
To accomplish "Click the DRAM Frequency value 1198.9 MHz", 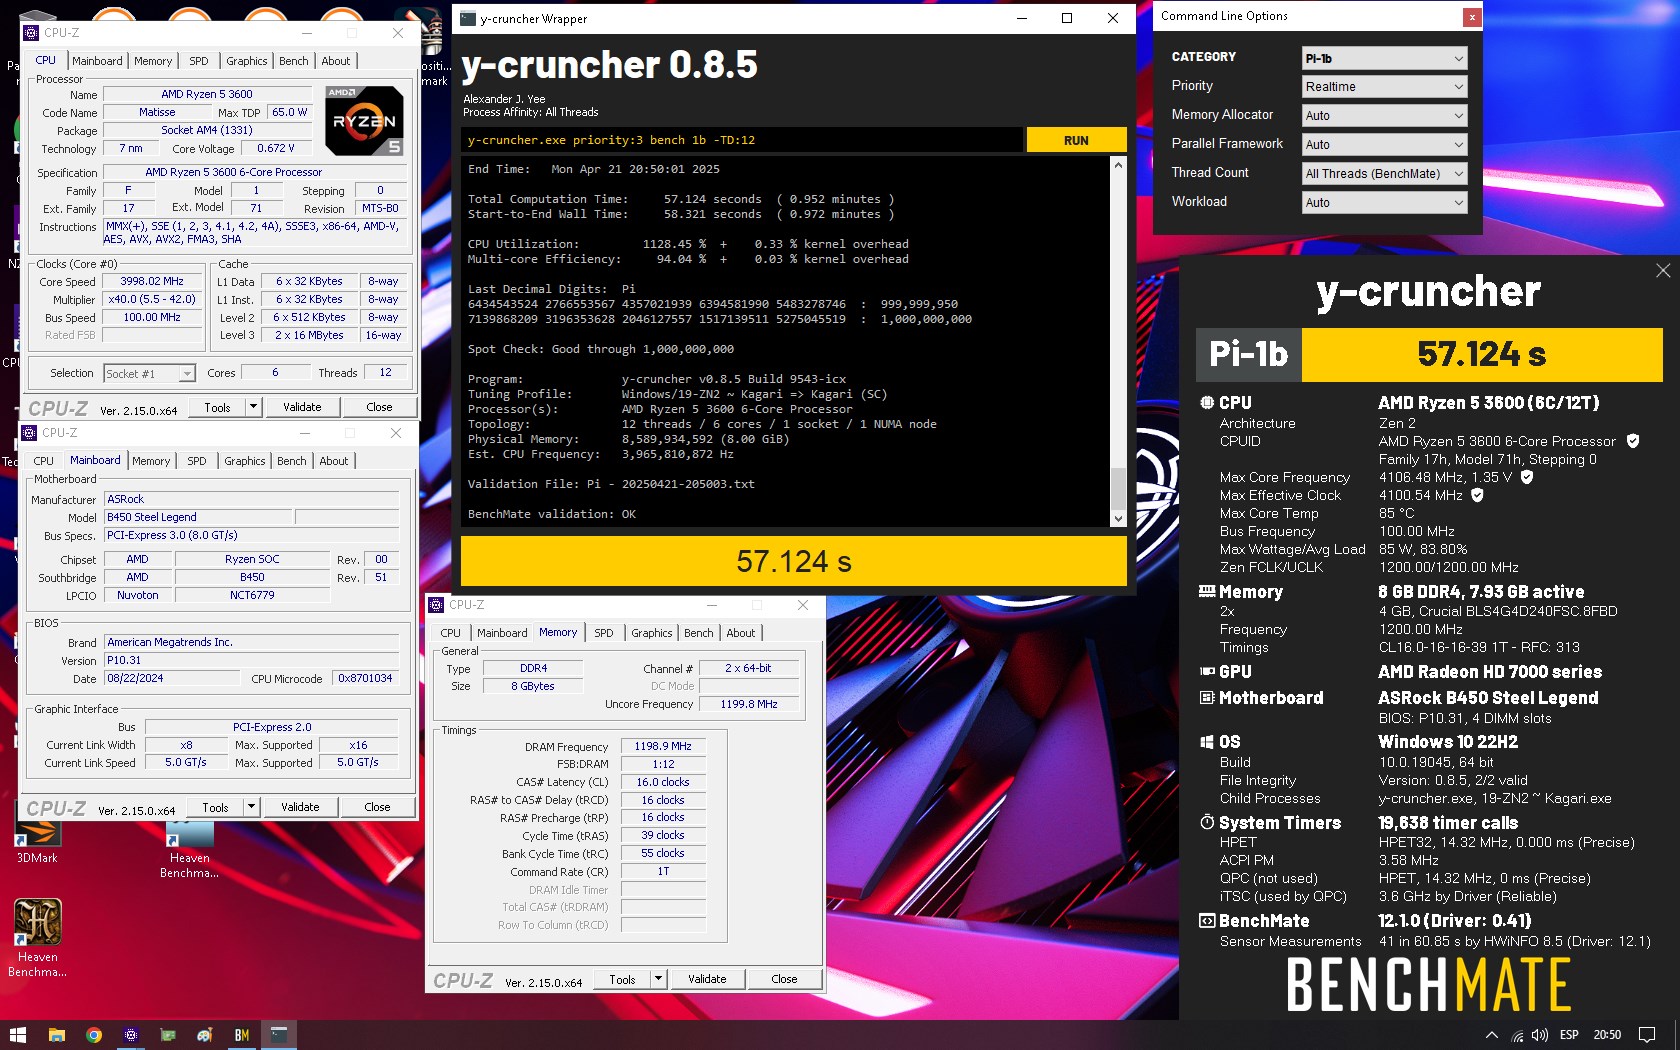I will pyautogui.click(x=663, y=747).
